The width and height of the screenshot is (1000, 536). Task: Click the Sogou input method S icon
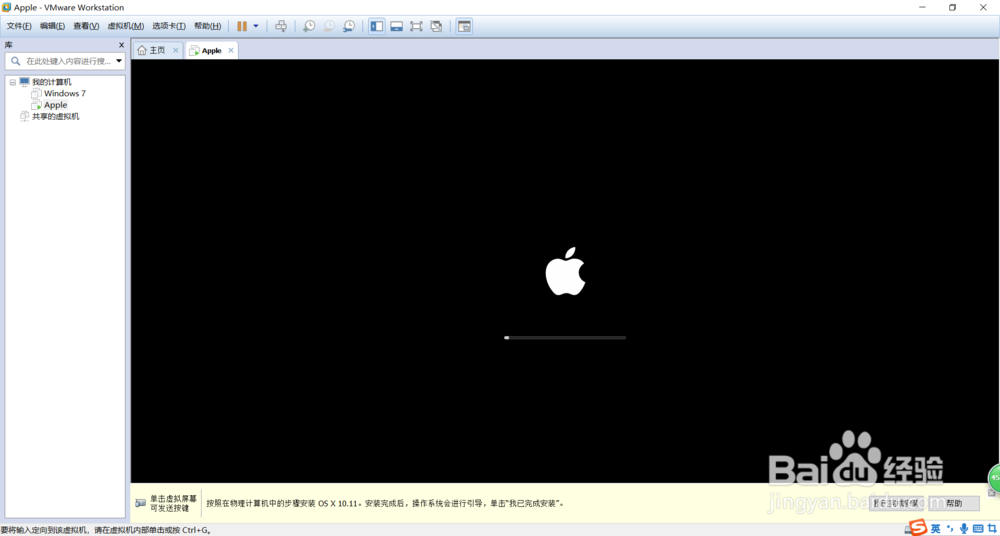[x=918, y=528]
